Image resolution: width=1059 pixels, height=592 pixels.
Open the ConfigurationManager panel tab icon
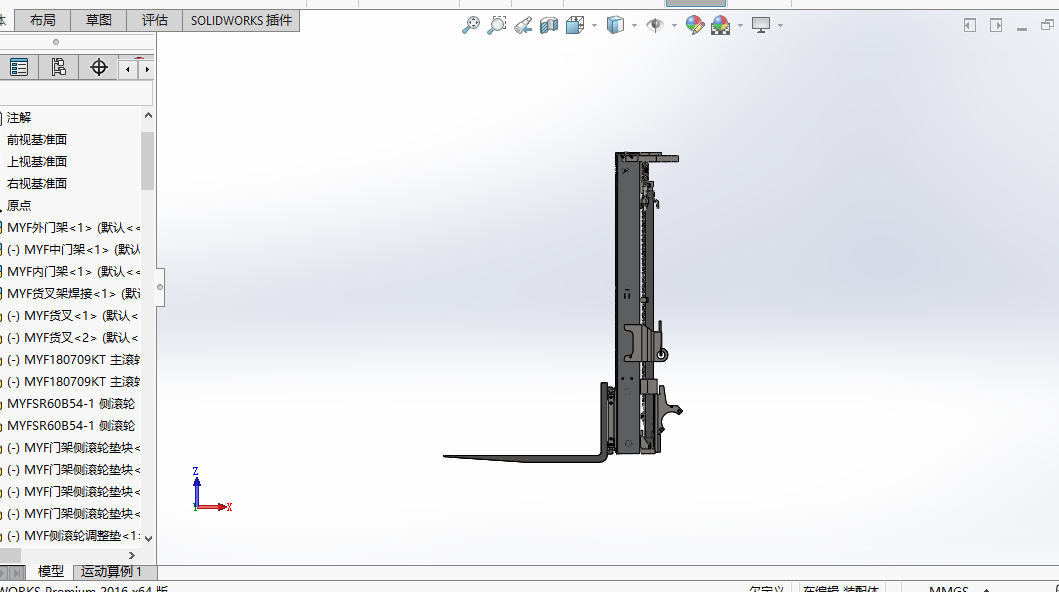[x=58, y=67]
